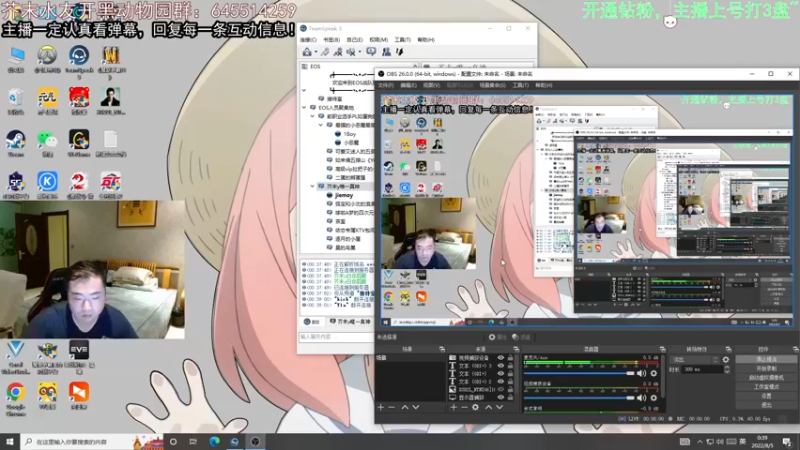Open OBS 设置 settings button
The image size is (800, 450).
point(766,396)
